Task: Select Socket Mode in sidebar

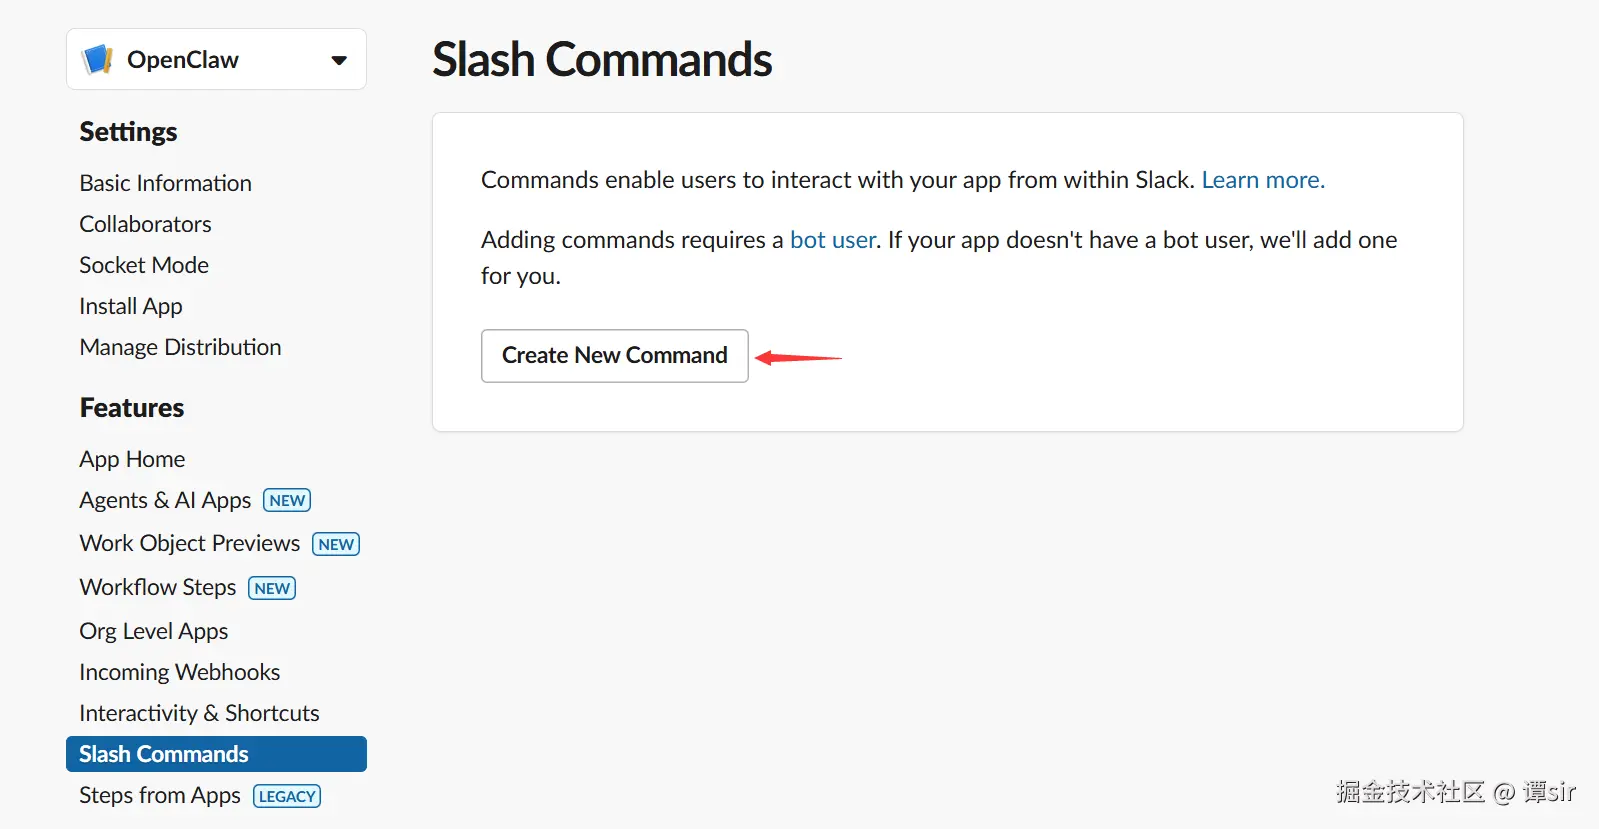Action: coord(144,265)
